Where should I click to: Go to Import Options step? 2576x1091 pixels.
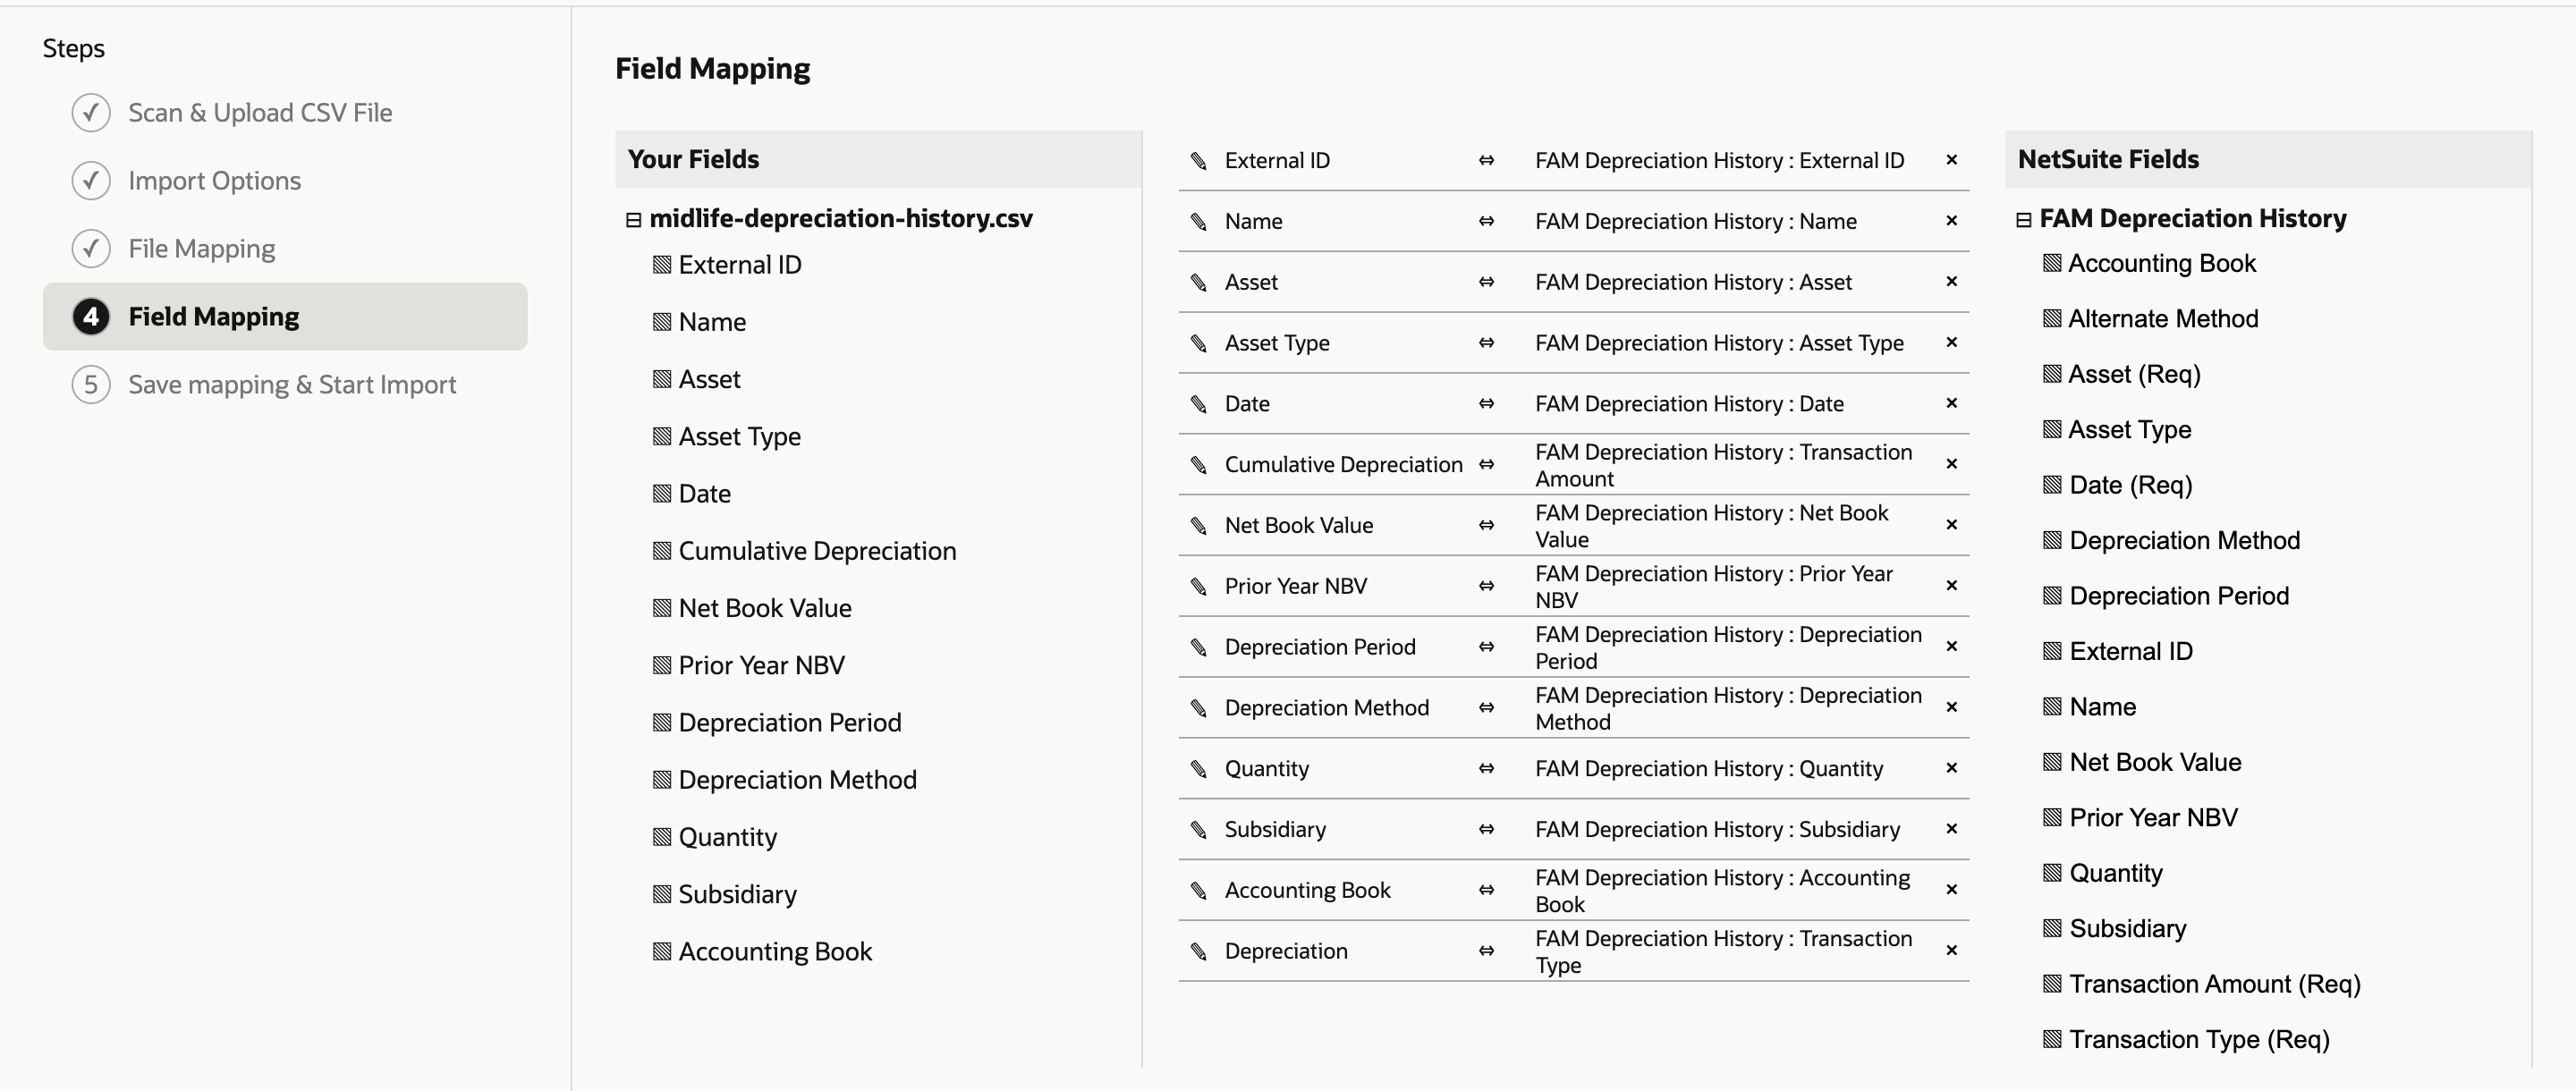(x=214, y=181)
